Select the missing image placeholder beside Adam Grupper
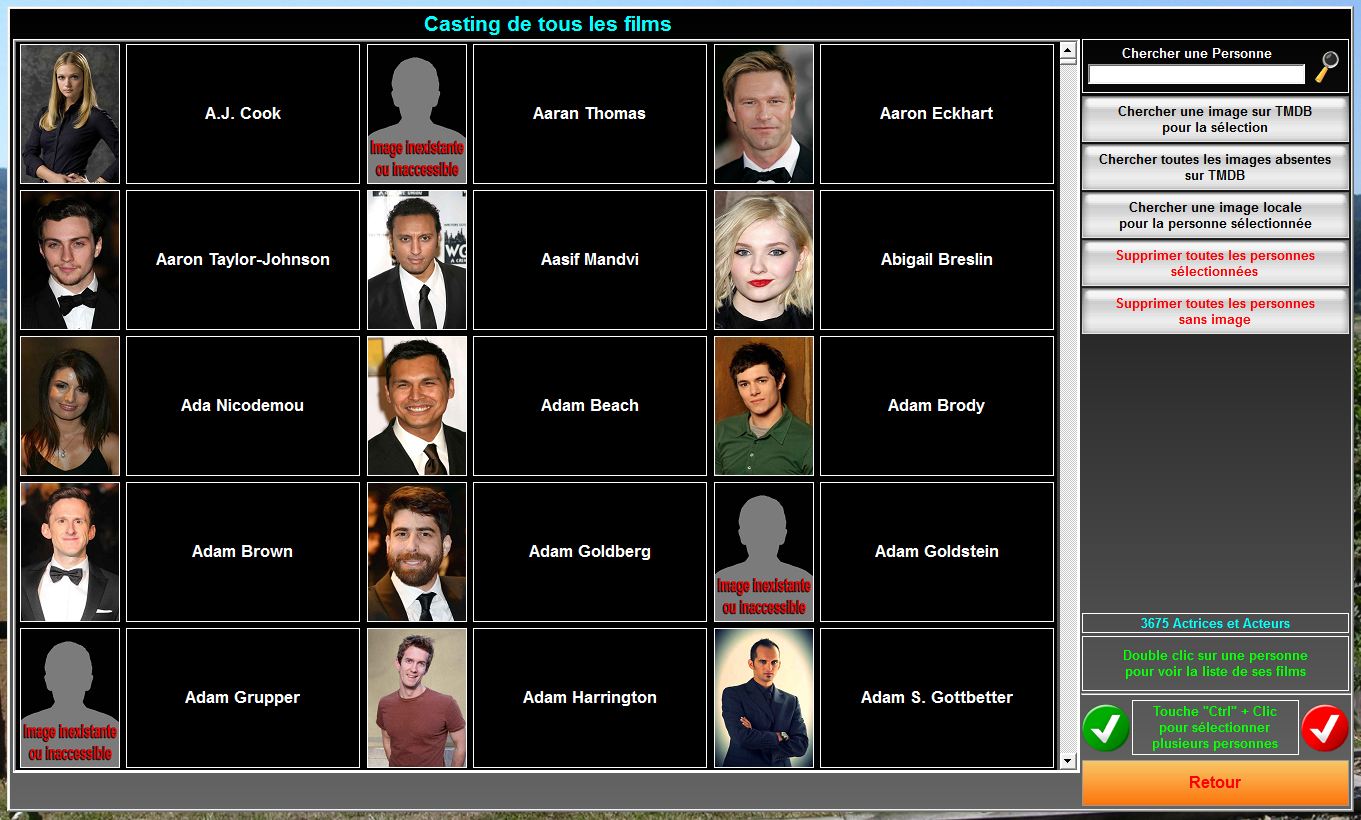Image resolution: width=1361 pixels, height=820 pixels. (x=70, y=698)
